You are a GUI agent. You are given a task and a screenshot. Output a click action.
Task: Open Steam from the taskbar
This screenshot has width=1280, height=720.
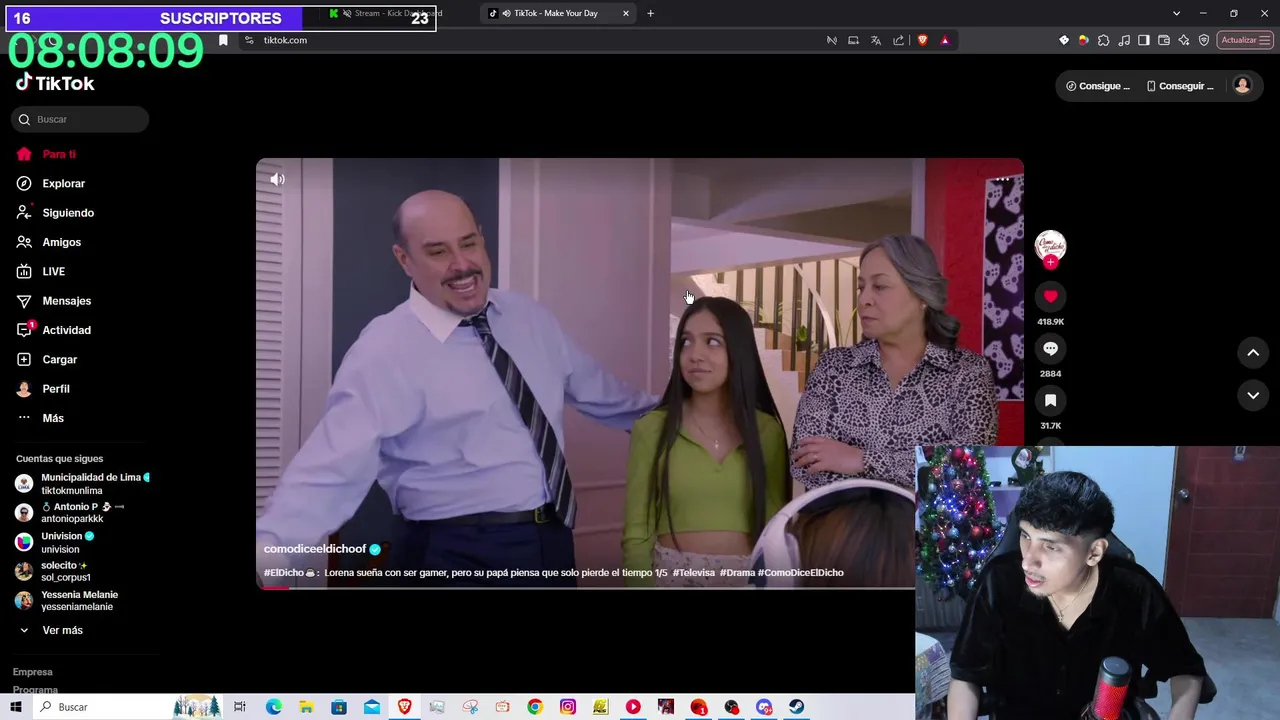pyautogui.click(x=796, y=707)
